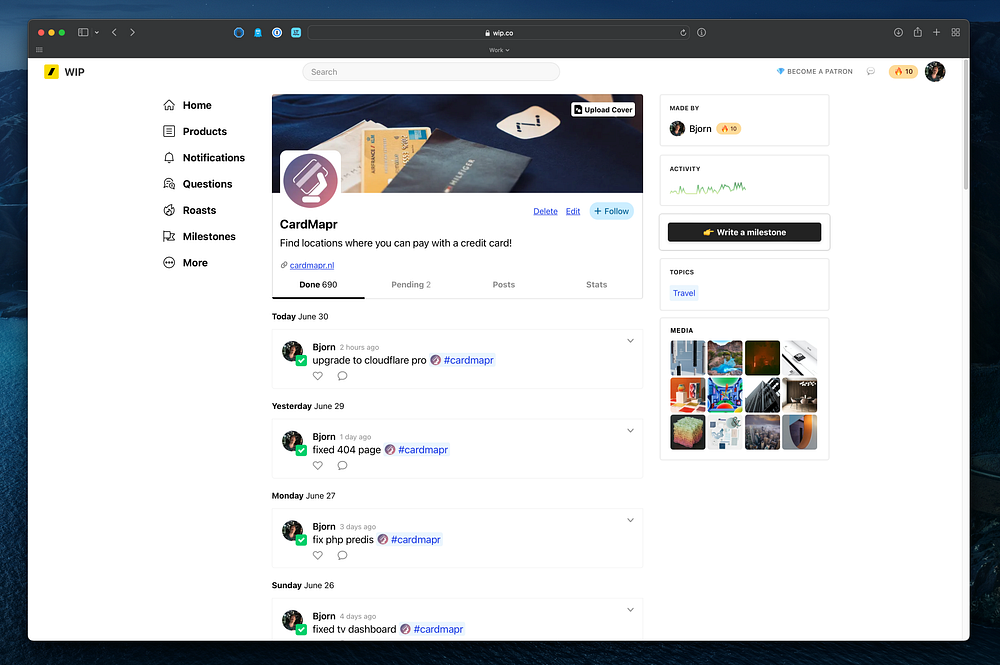The image size is (1000, 665).
Task: Open the cardmapr.nl website link
Action: 312,265
